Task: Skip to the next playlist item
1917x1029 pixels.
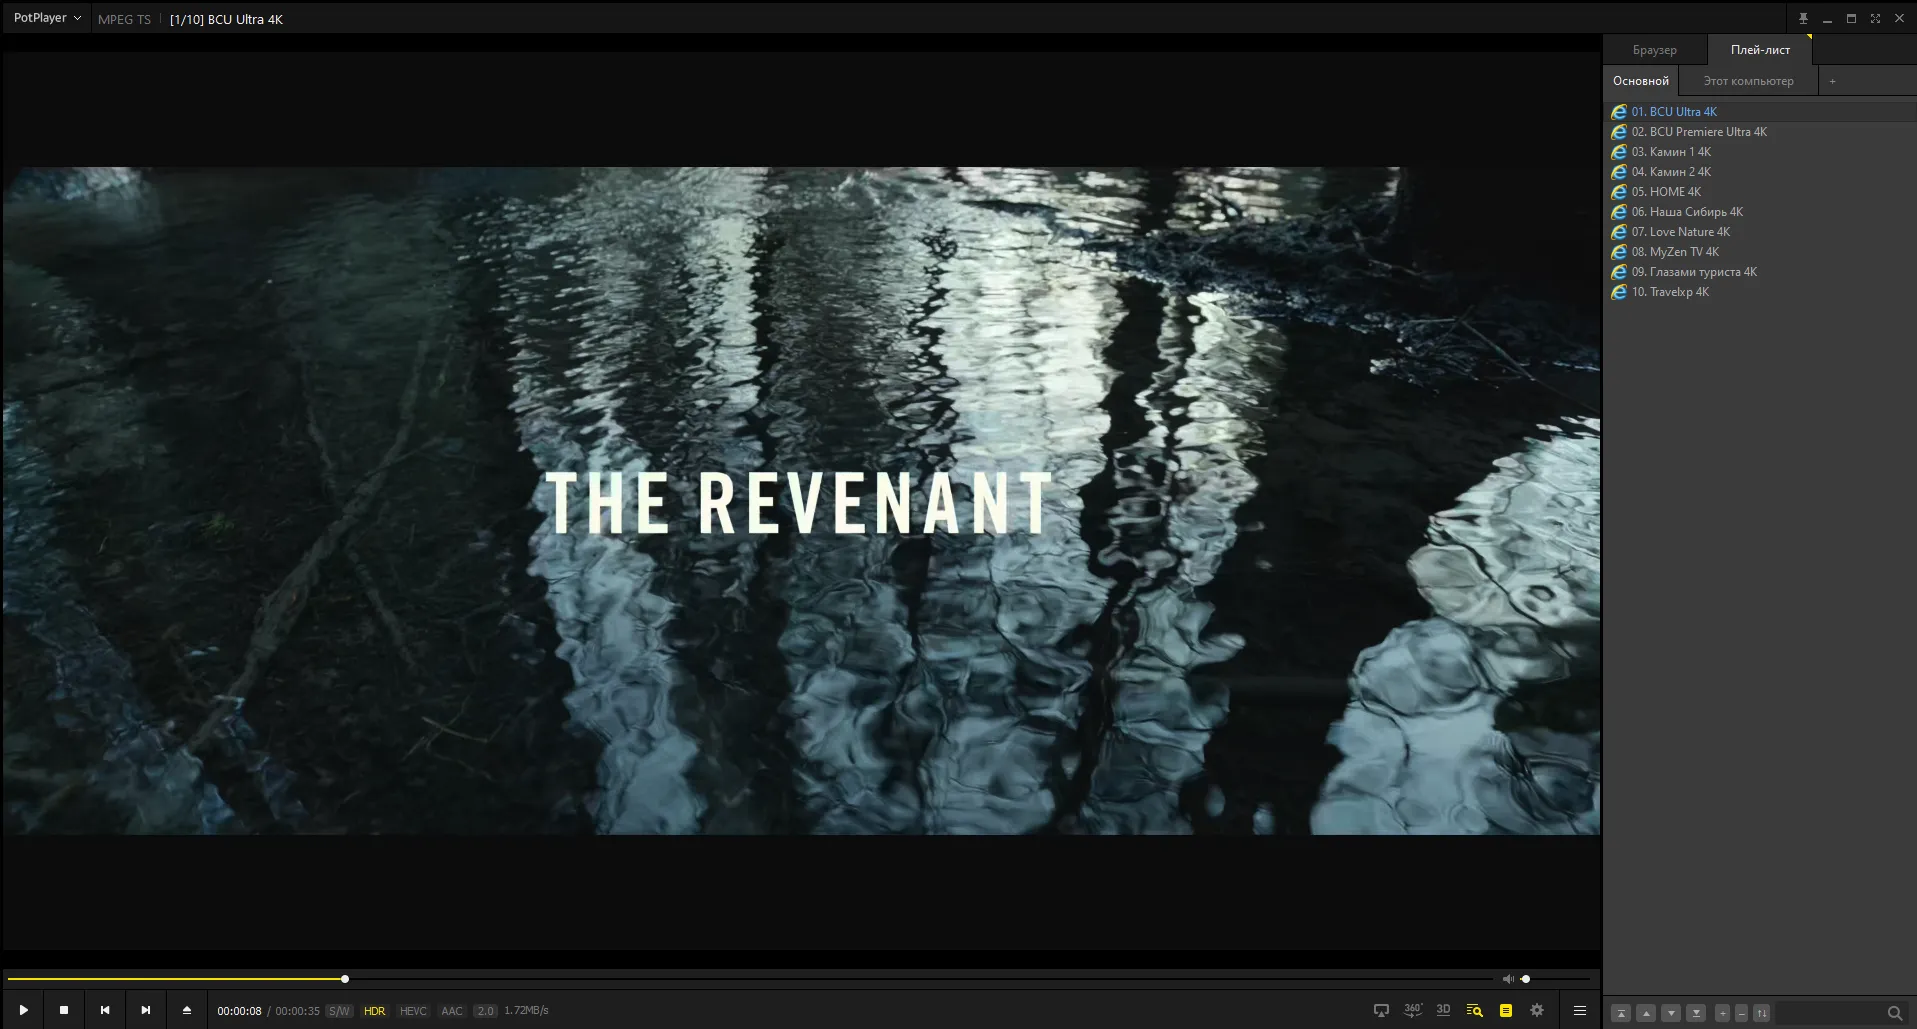Action: 146,1010
